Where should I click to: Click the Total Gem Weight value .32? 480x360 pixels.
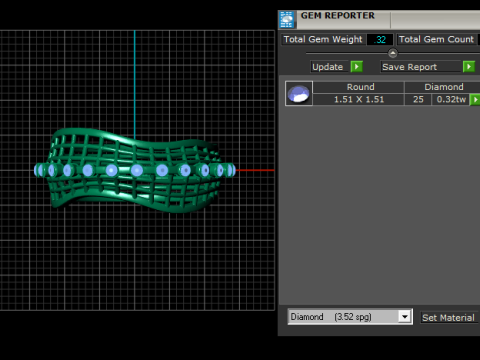coord(380,39)
